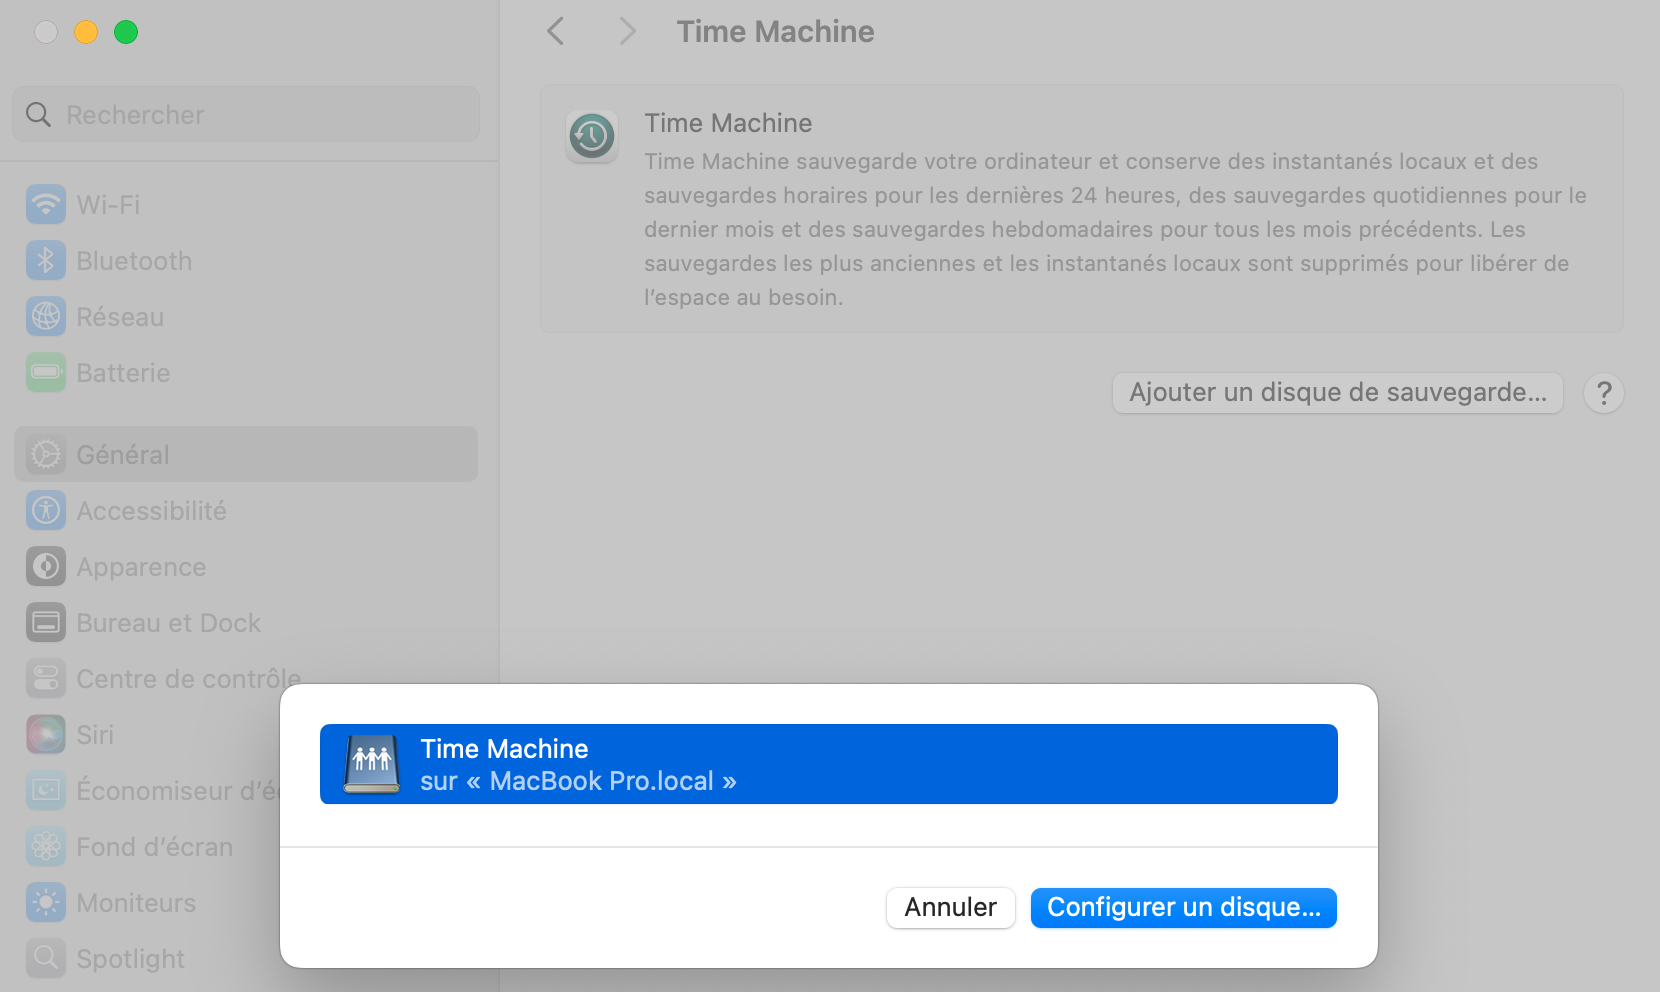Viewport: 1660px width, 992px height.
Task: Open the Centre de contrôle icon
Action: (x=46, y=679)
